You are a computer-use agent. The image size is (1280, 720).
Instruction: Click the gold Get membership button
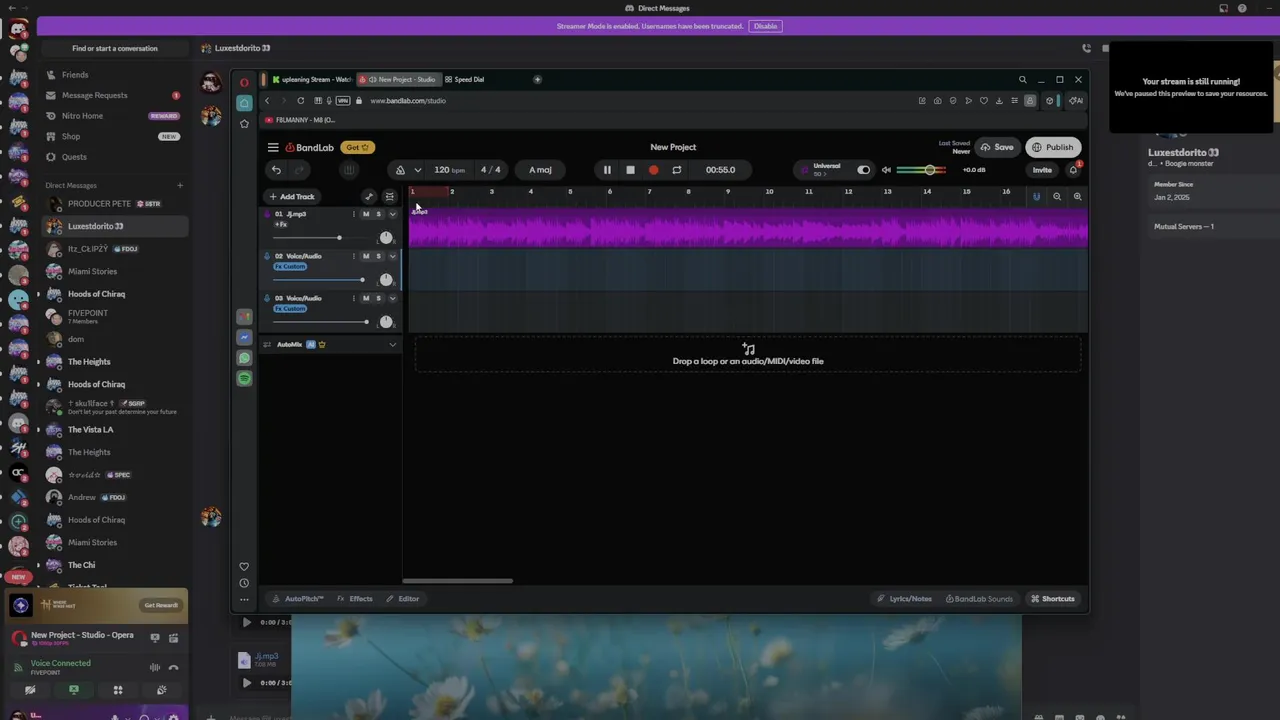tap(357, 147)
